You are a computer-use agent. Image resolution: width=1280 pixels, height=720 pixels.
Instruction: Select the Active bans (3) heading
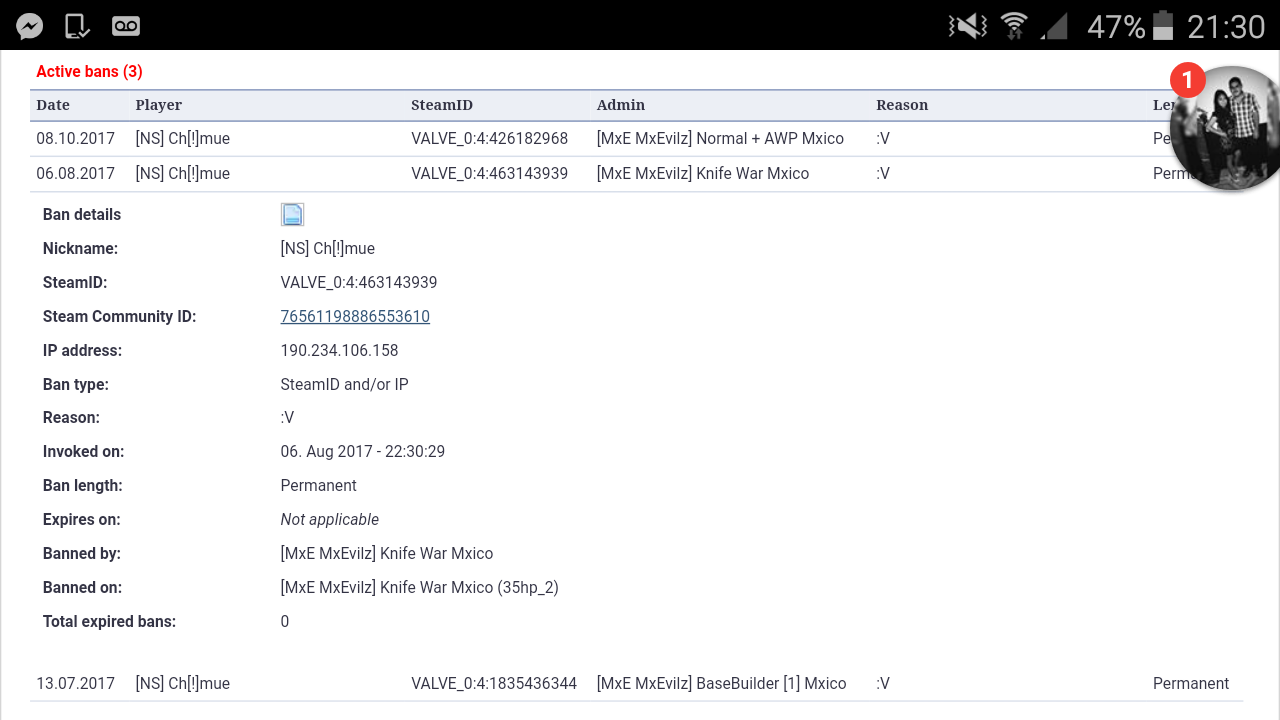tap(89, 72)
